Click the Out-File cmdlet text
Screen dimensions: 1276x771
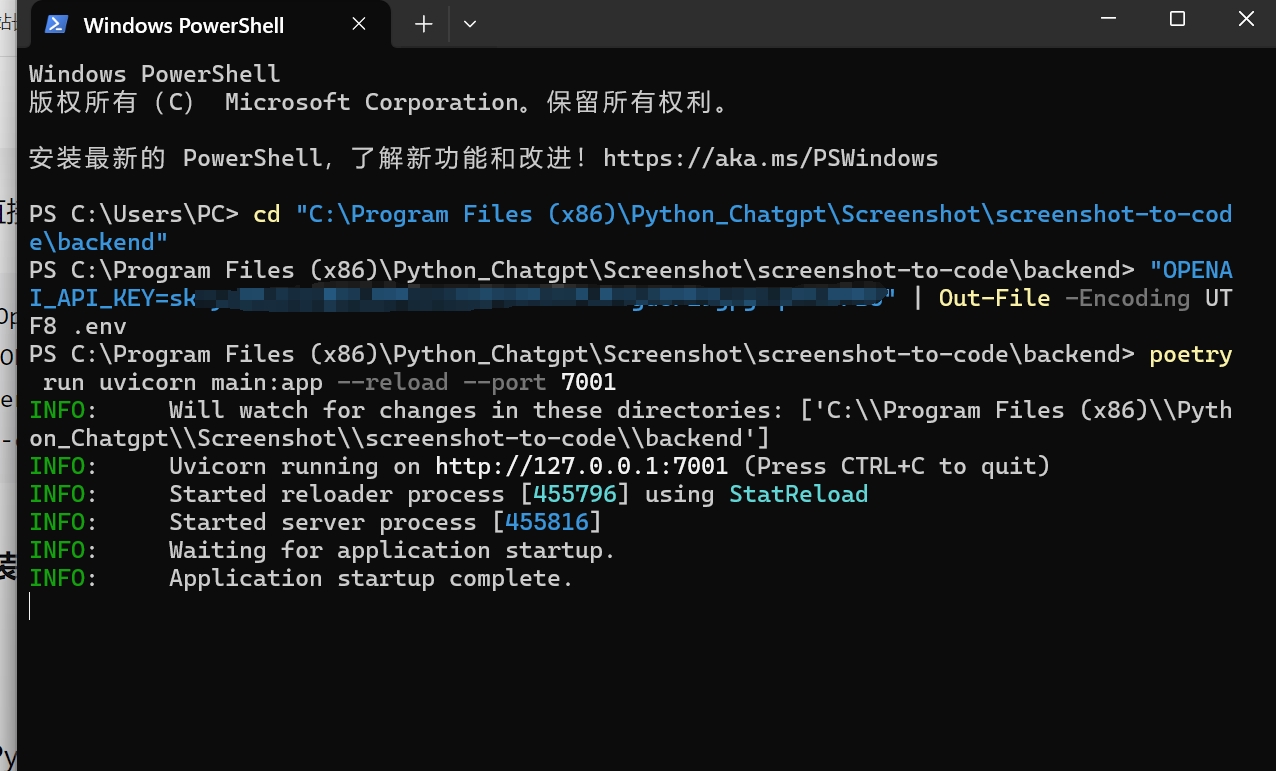point(994,297)
